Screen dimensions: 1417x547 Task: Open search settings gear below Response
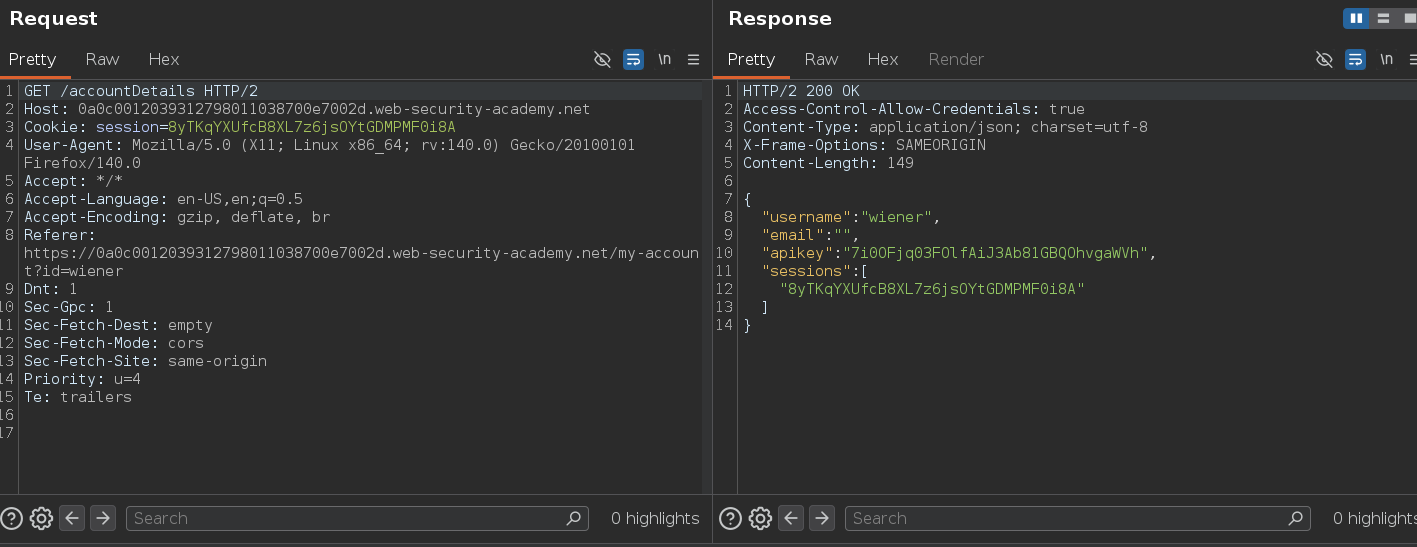[760, 518]
